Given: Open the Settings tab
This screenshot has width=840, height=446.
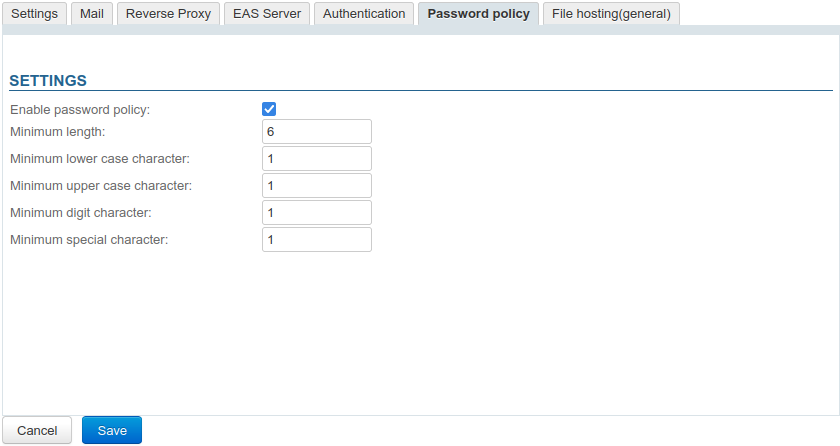Looking at the screenshot, I should click(35, 14).
